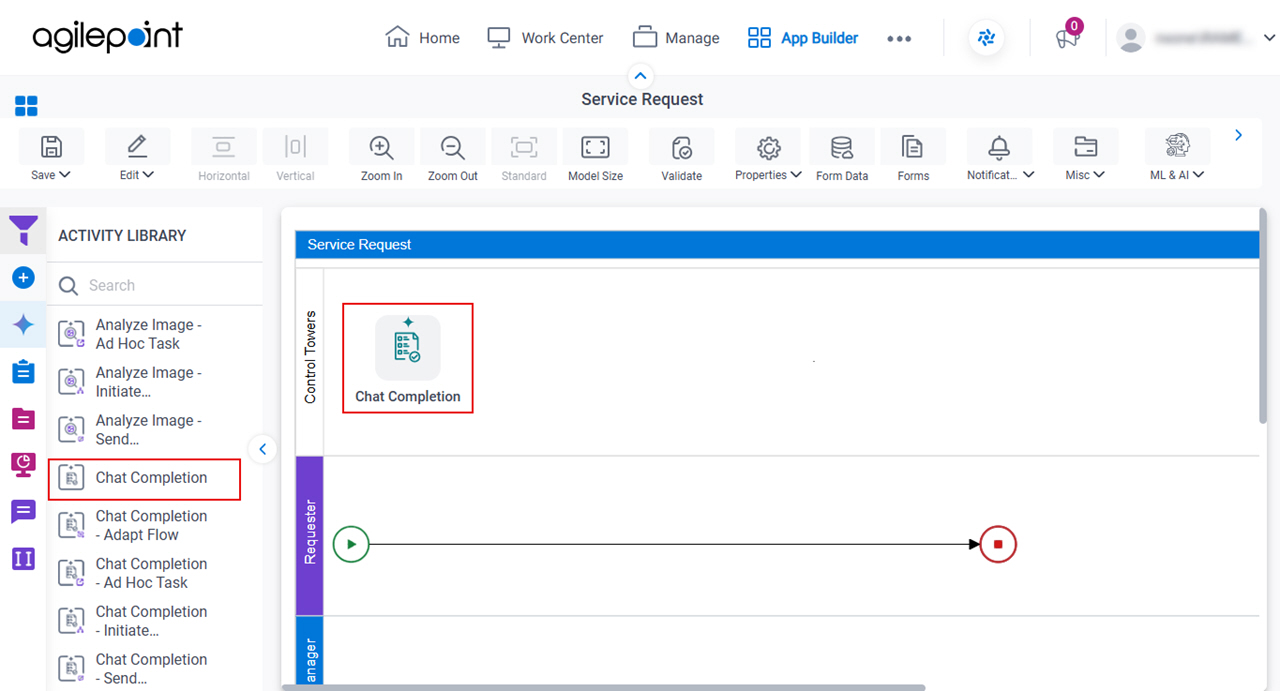Image resolution: width=1280 pixels, height=691 pixels.
Task: Click the Notifications bell icon
Action: click(999, 147)
